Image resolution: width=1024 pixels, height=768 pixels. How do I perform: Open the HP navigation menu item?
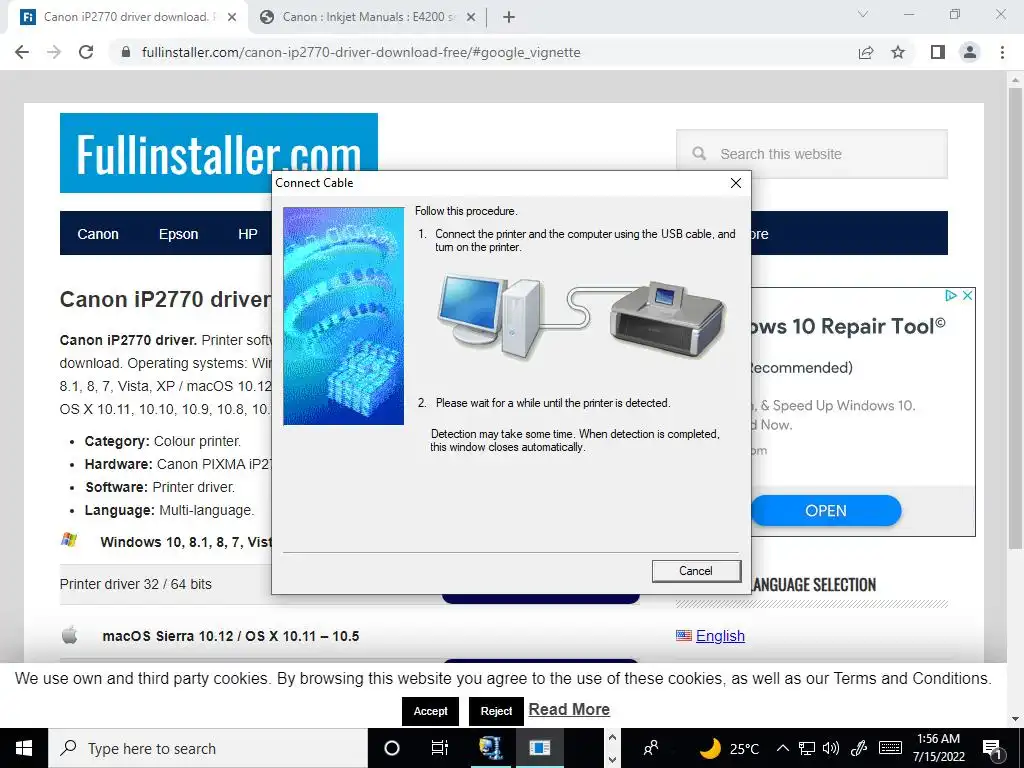(x=248, y=234)
